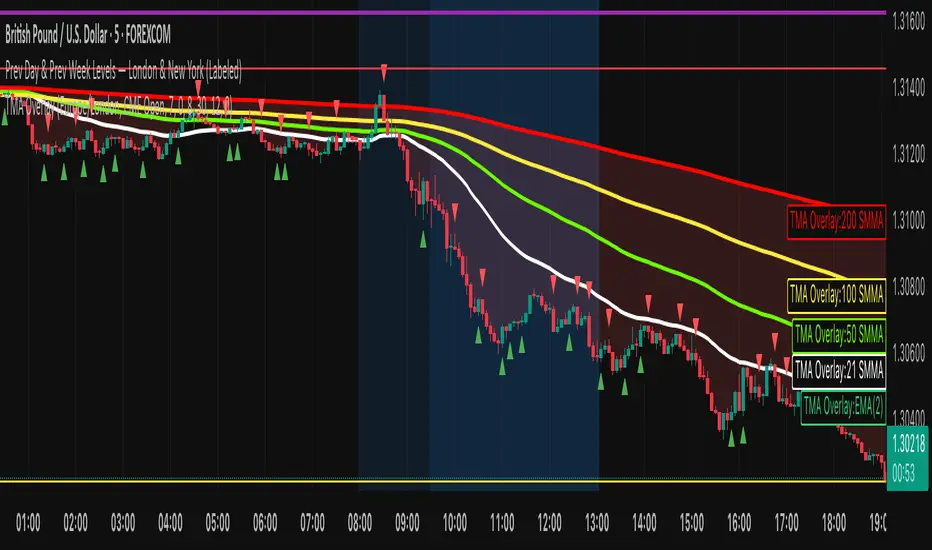This screenshot has width=932, height=550.
Task: Click the 03:00 time axis label
Action: coord(123,523)
